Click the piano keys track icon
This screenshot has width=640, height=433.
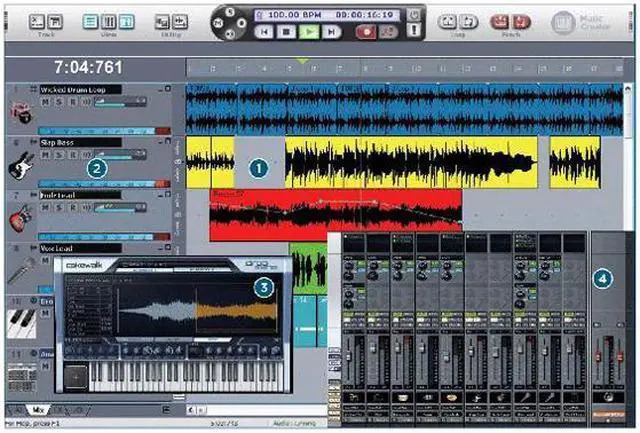20,321
